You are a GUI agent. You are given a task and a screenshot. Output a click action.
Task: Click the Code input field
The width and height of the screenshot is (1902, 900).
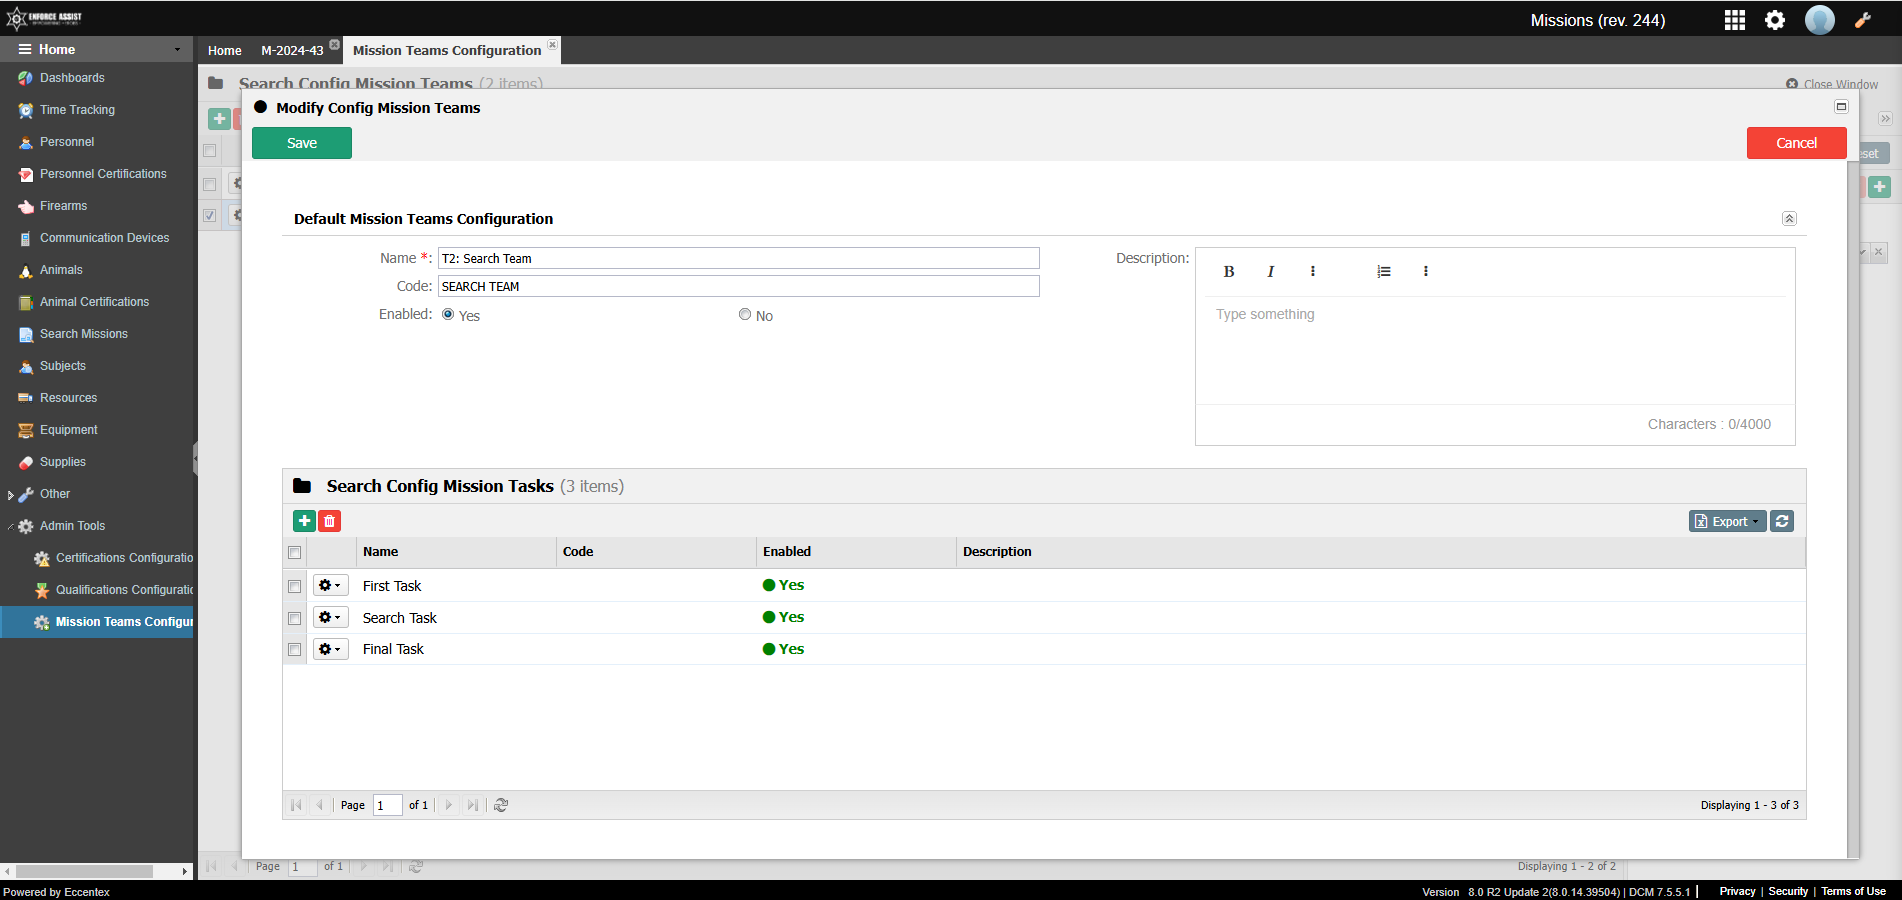pos(739,286)
